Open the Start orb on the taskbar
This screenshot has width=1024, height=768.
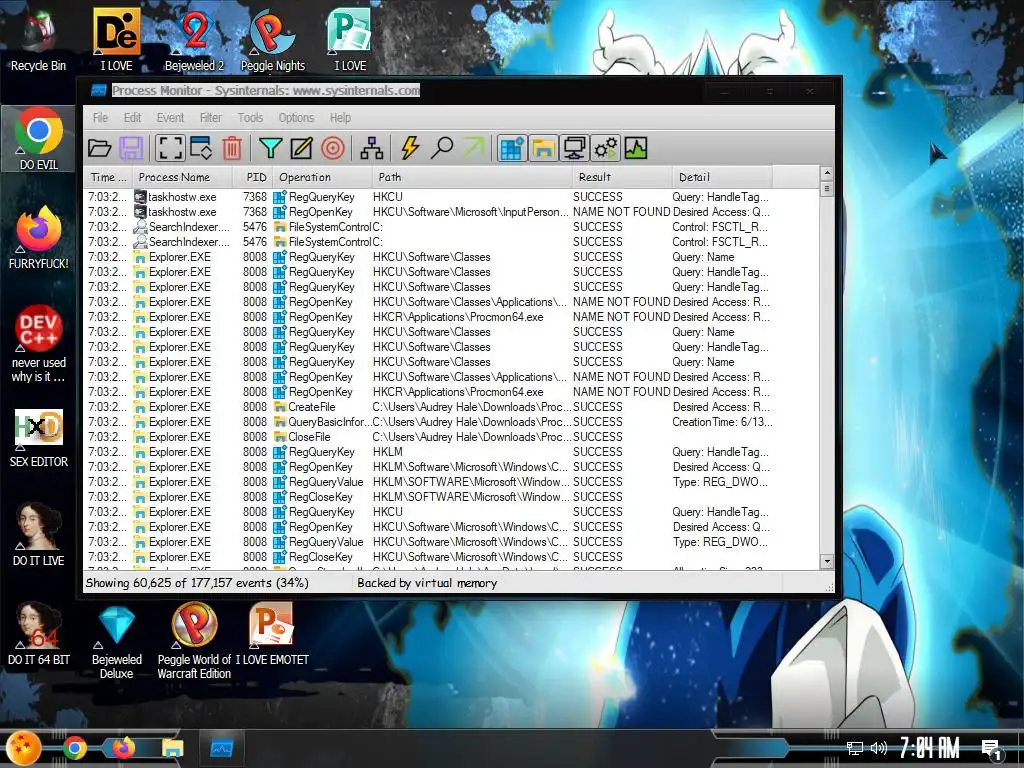coord(24,748)
